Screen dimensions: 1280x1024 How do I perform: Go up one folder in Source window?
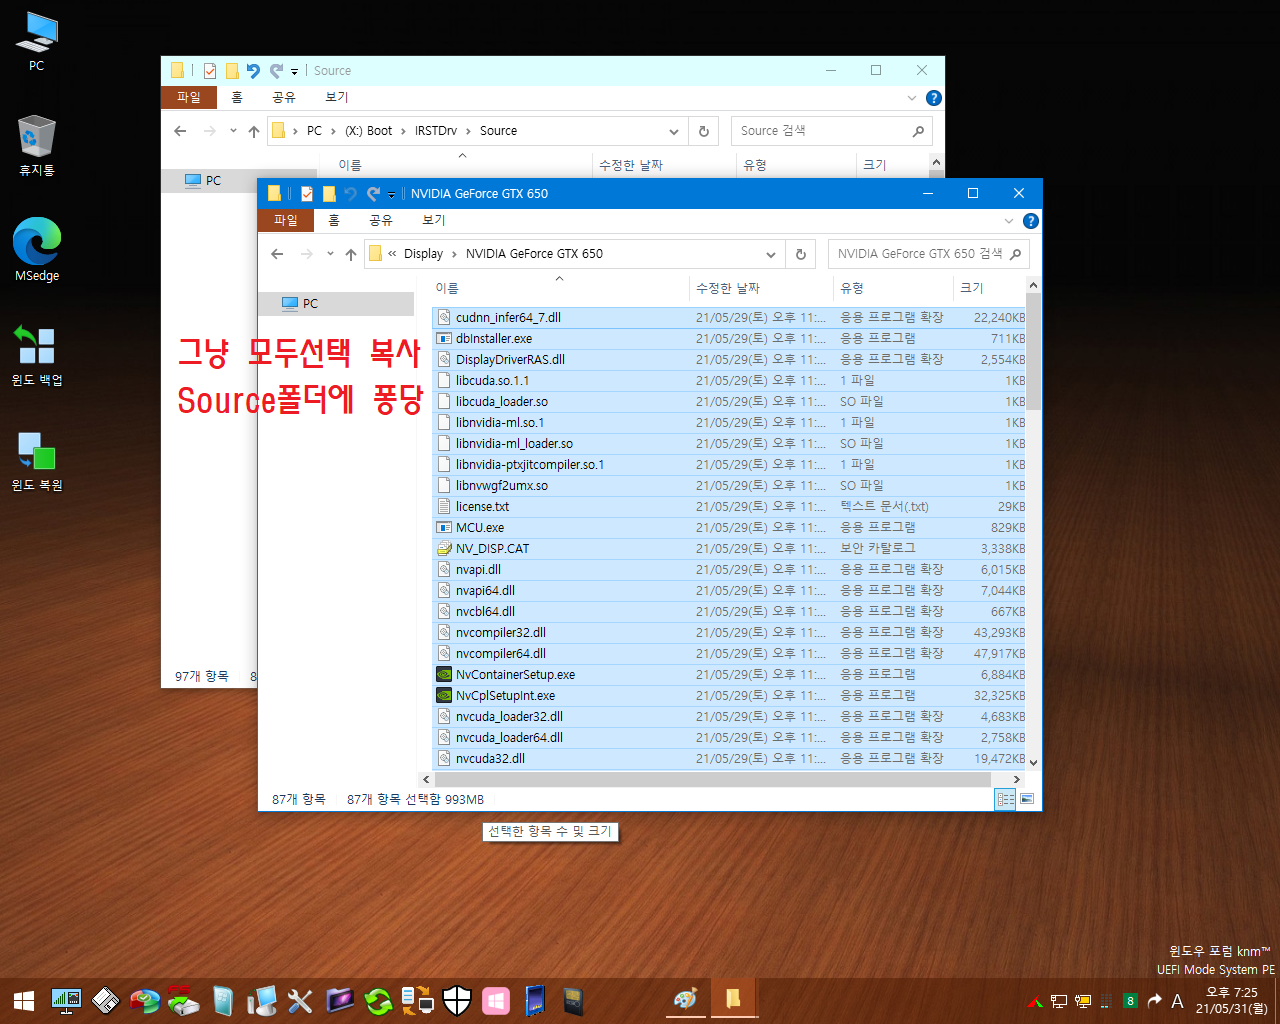[254, 131]
